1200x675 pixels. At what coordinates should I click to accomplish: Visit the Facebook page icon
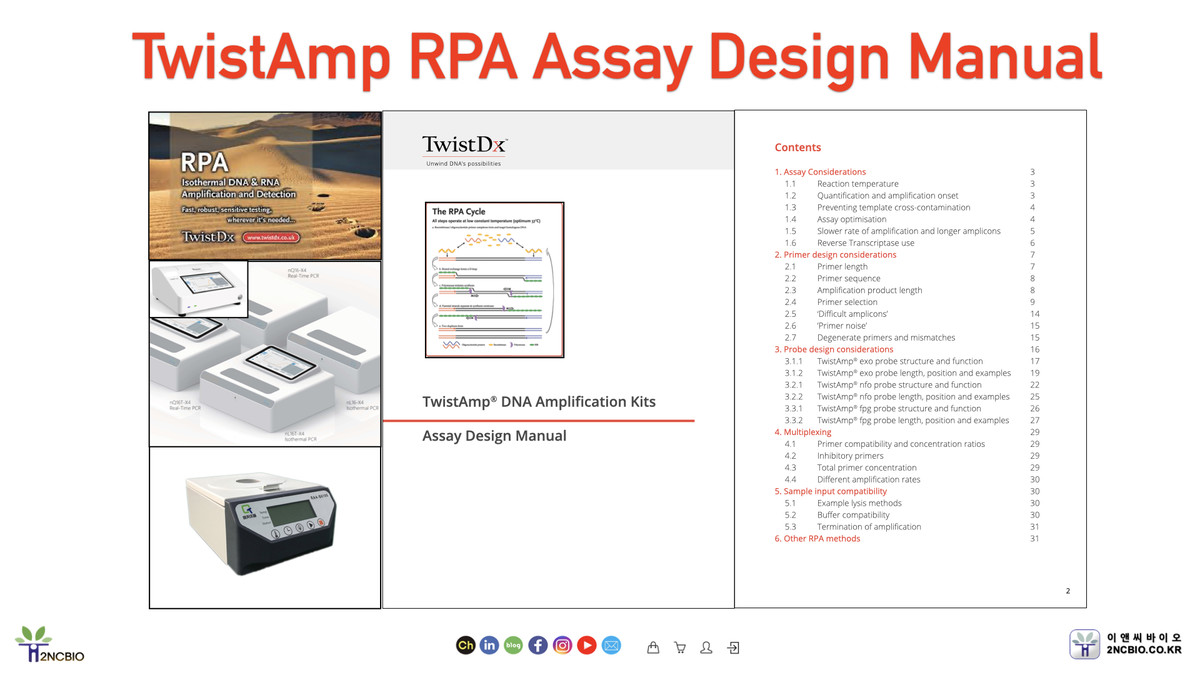click(x=538, y=646)
